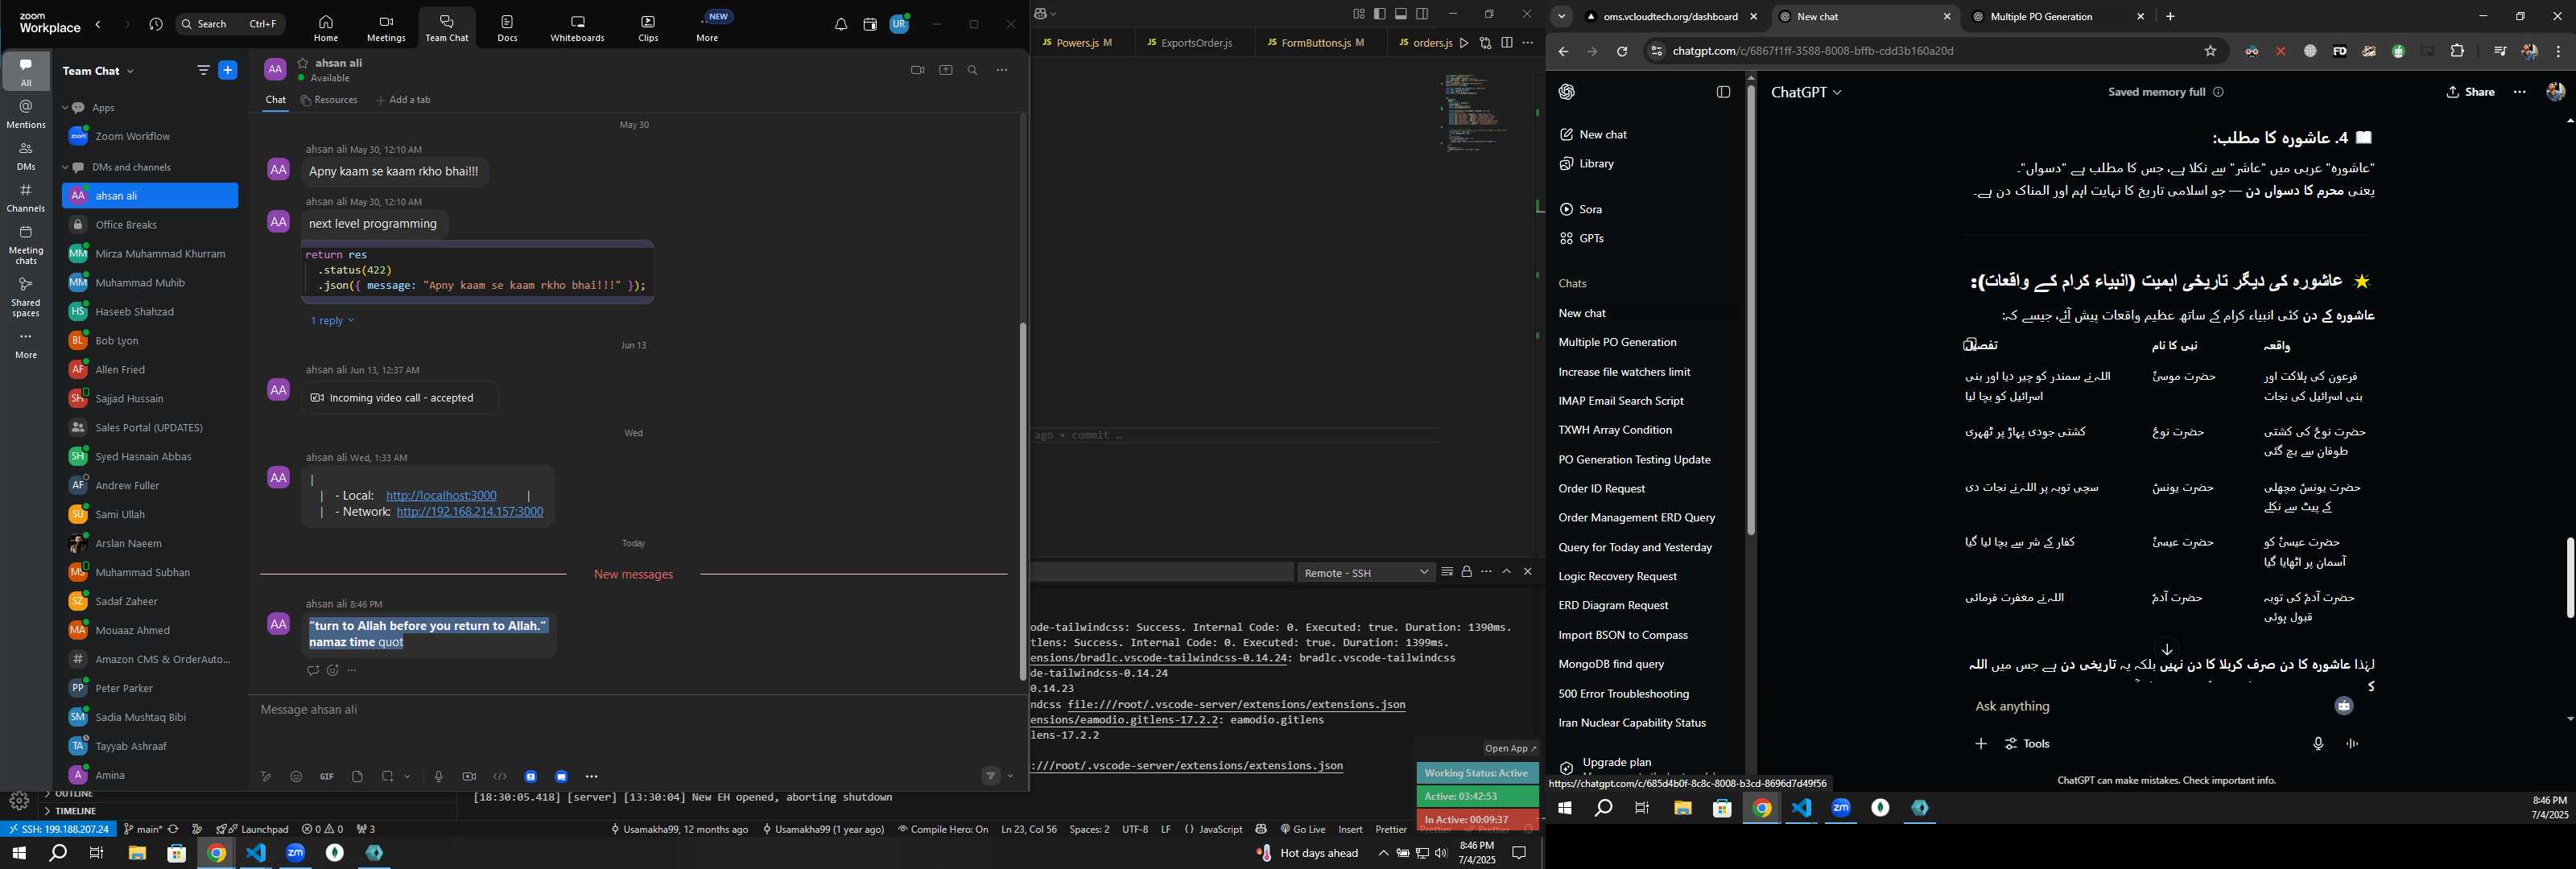Run orders.js with play icon in VS Code
Screen dimensions: 2576x869
[1464, 43]
